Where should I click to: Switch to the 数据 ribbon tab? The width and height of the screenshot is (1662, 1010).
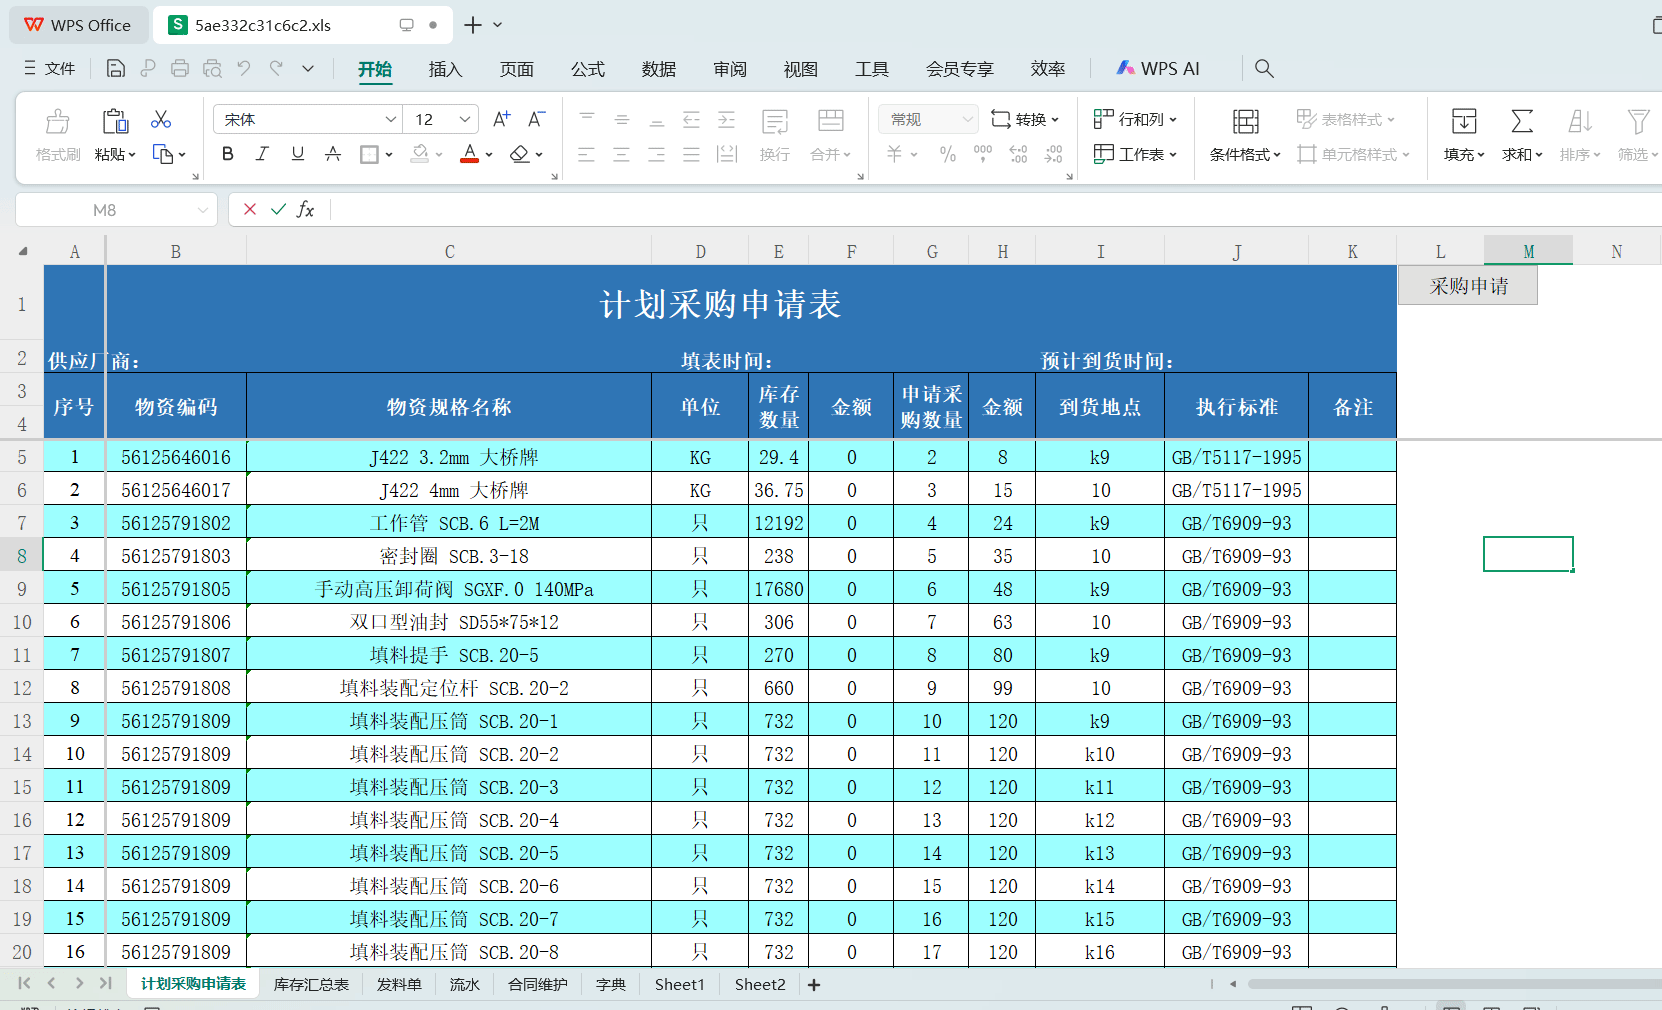pyautogui.click(x=659, y=69)
